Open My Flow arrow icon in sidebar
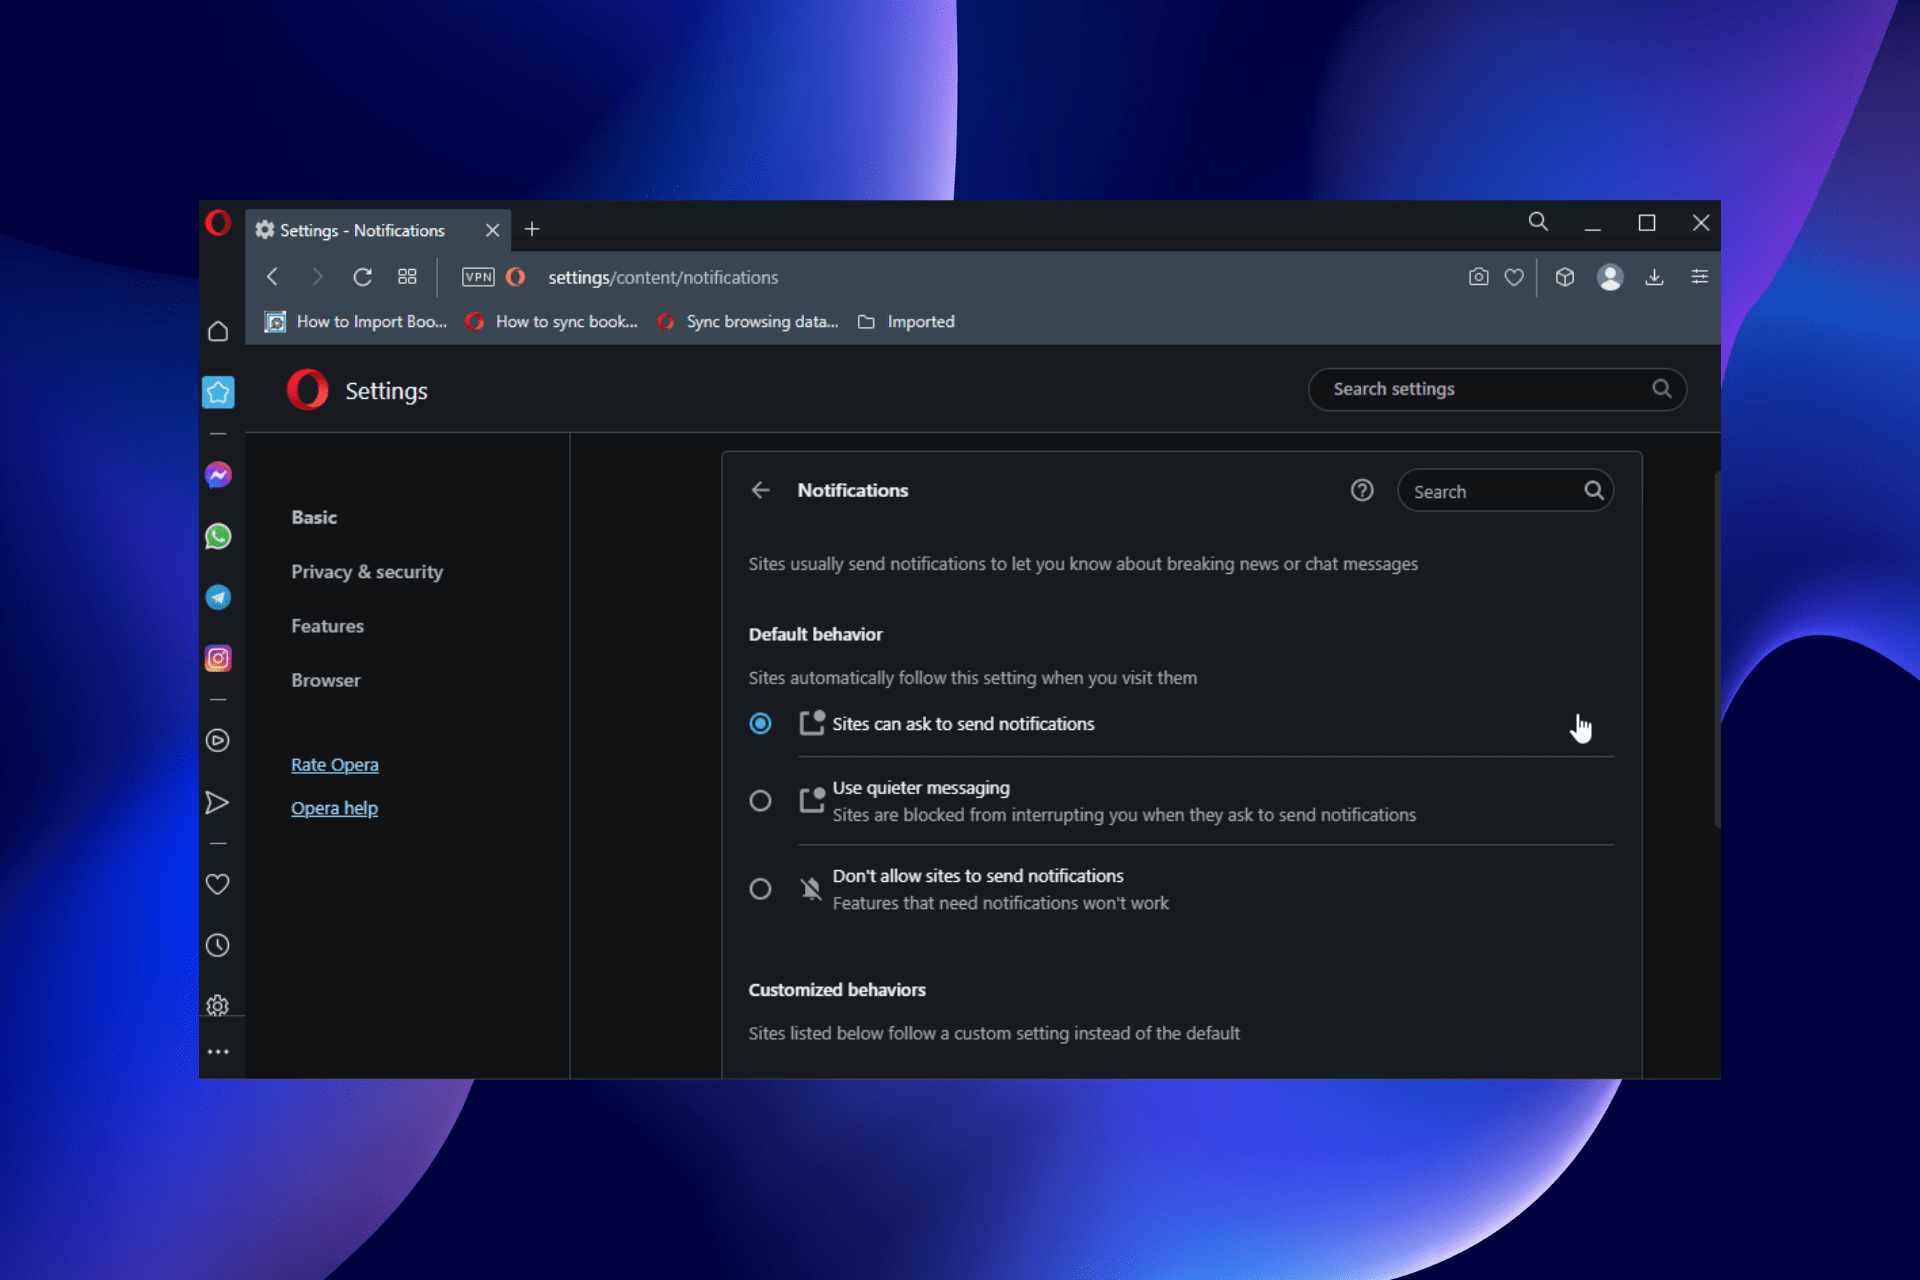 click(x=217, y=802)
